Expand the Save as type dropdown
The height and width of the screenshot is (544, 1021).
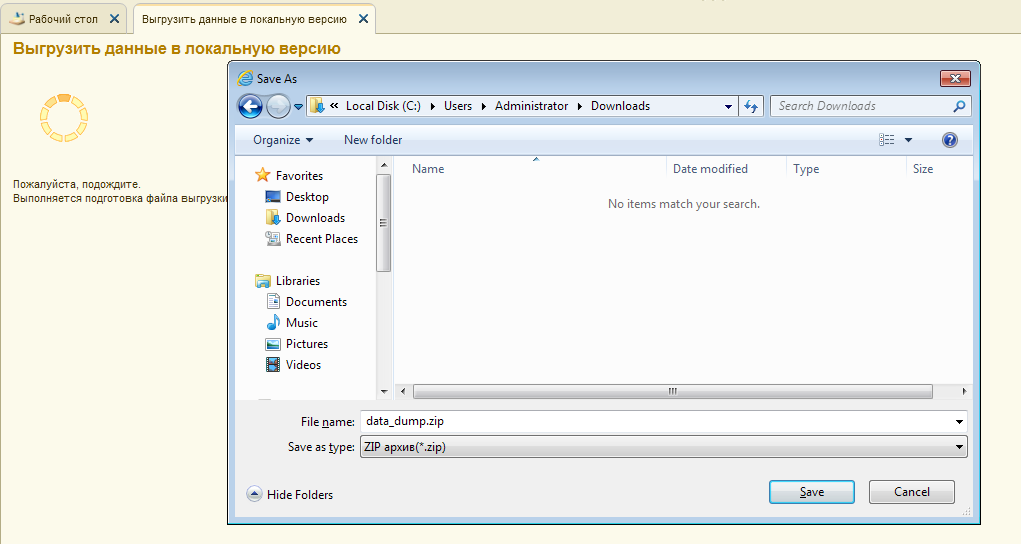click(x=959, y=447)
